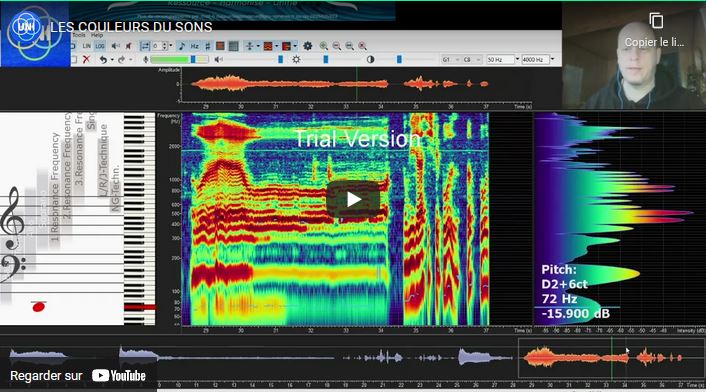Open the Tools menu
Screen dimensions: 706x392
pyautogui.click(x=78, y=35)
